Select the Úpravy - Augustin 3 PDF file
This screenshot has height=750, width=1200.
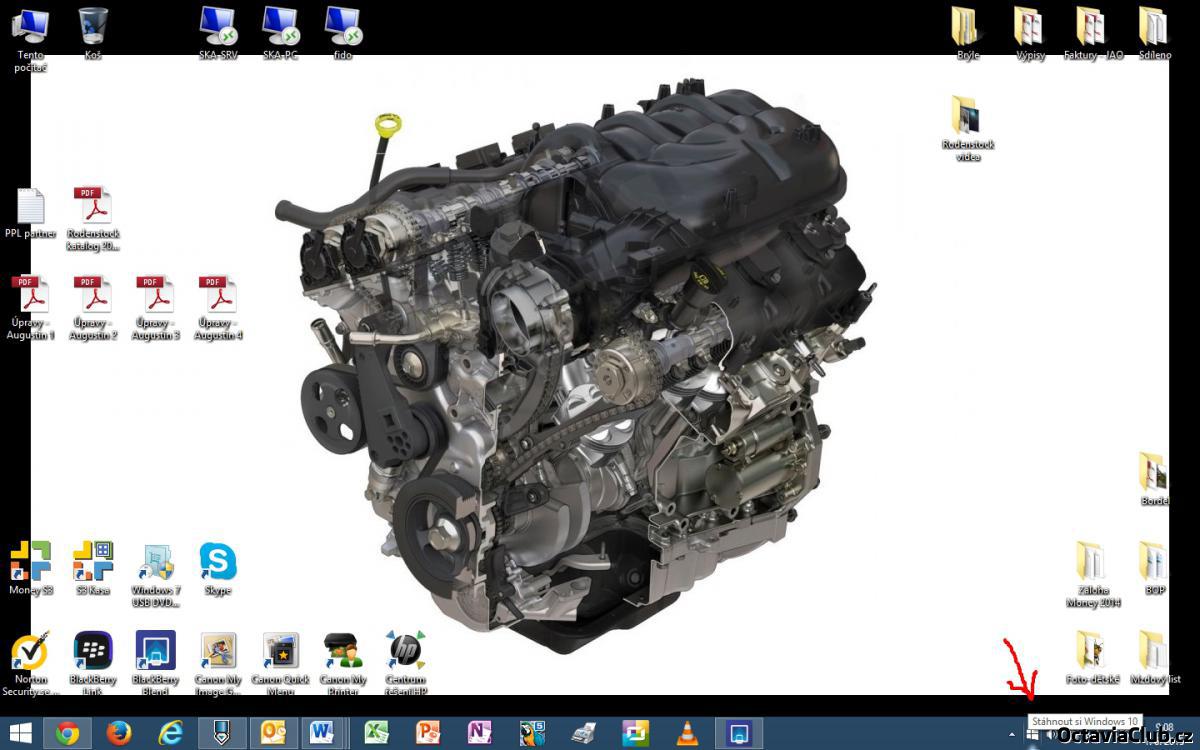(156, 296)
